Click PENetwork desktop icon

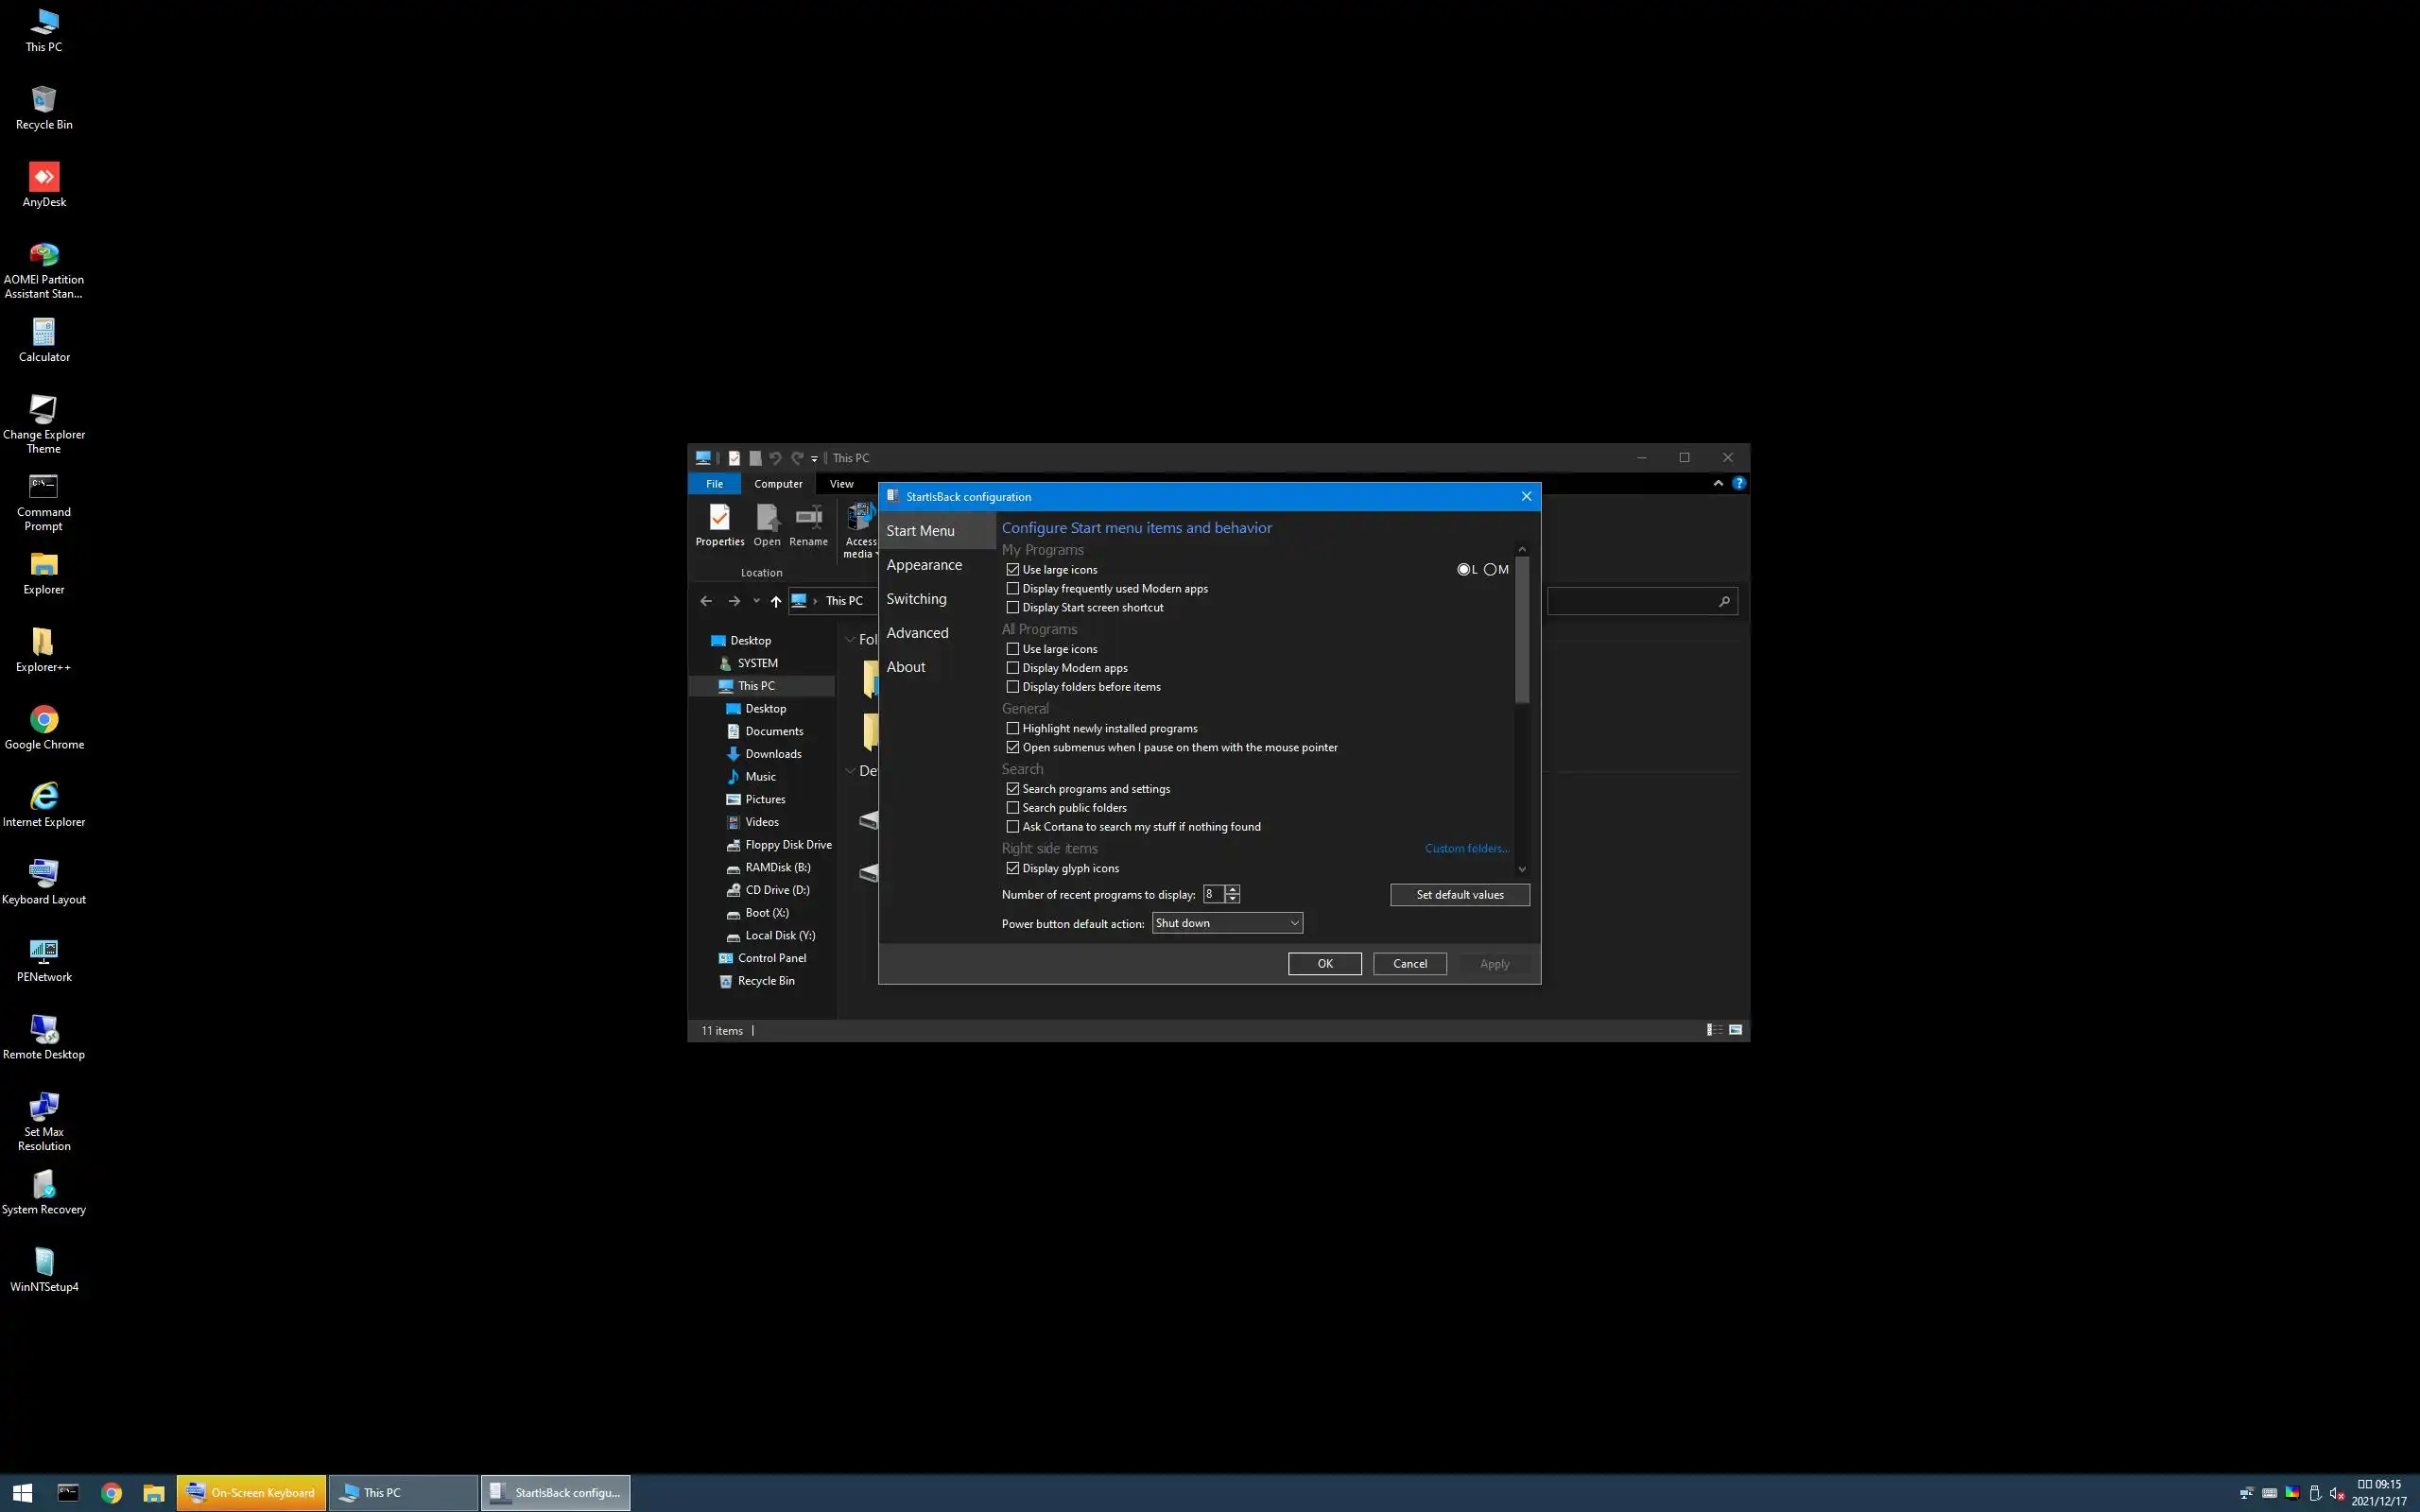pos(44,953)
